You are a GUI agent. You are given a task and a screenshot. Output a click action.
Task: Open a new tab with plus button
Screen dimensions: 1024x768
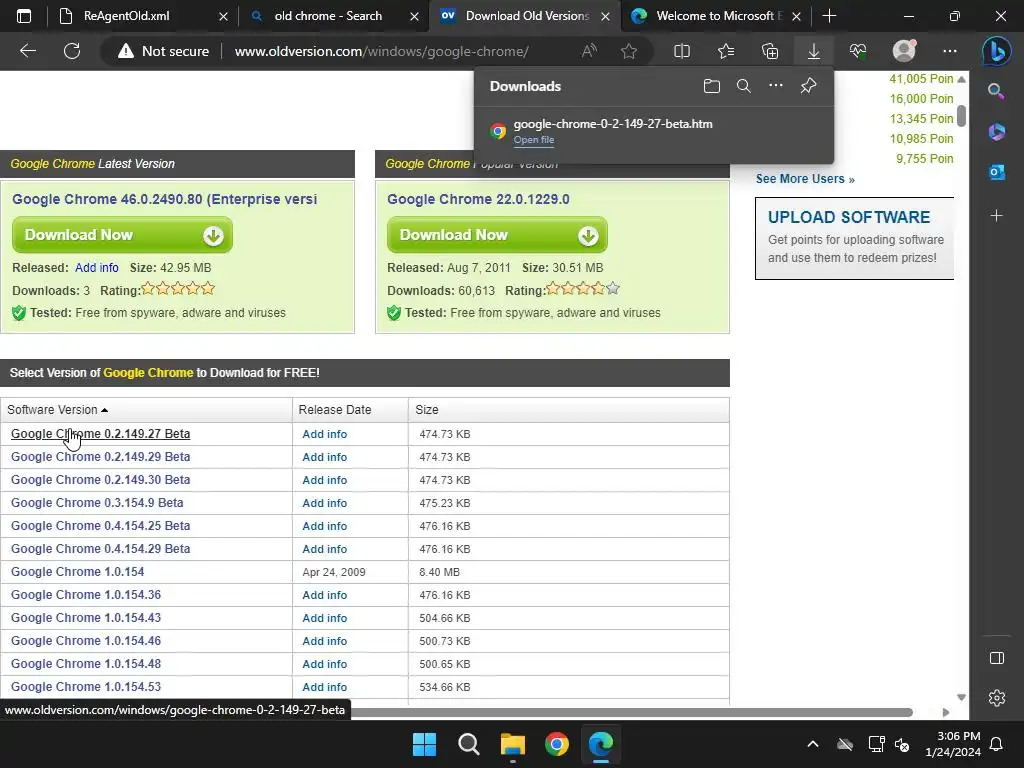pyautogui.click(x=829, y=16)
